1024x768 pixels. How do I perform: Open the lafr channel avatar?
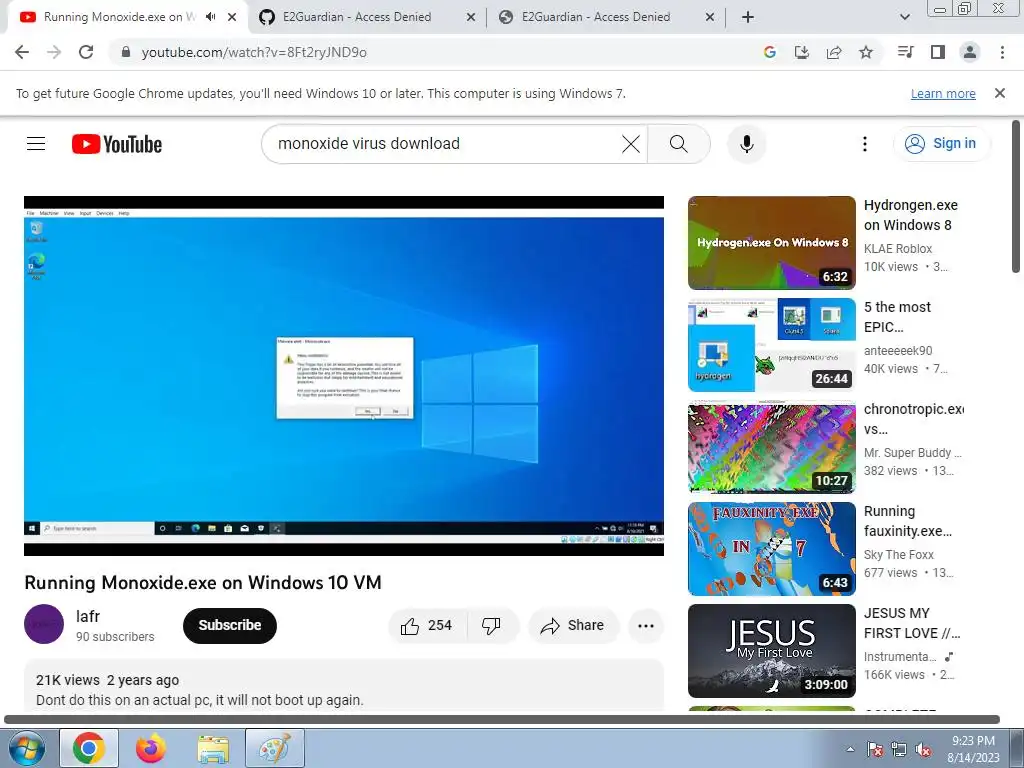44,624
